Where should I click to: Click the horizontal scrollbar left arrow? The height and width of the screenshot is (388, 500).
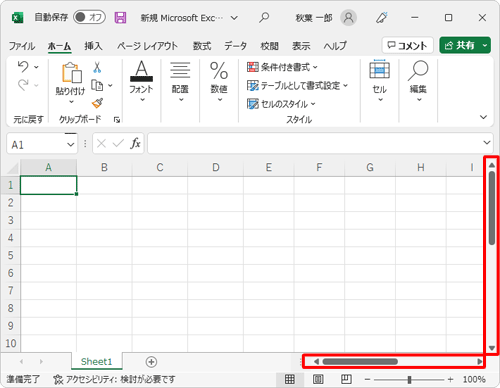[x=316, y=362]
